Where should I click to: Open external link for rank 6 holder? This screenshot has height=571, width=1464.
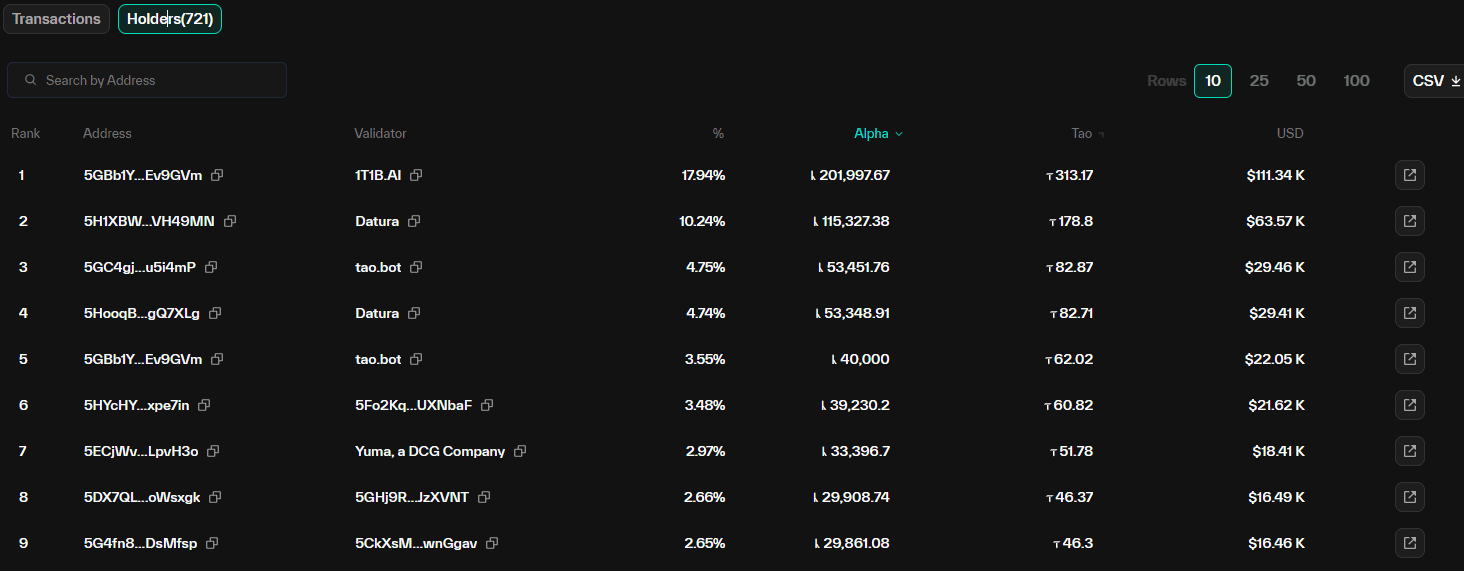1409,405
